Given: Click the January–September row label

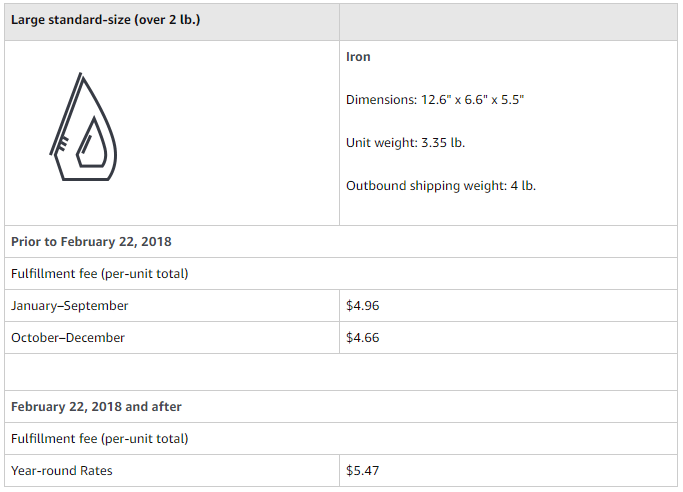Looking at the screenshot, I should click(x=70, y=306).
